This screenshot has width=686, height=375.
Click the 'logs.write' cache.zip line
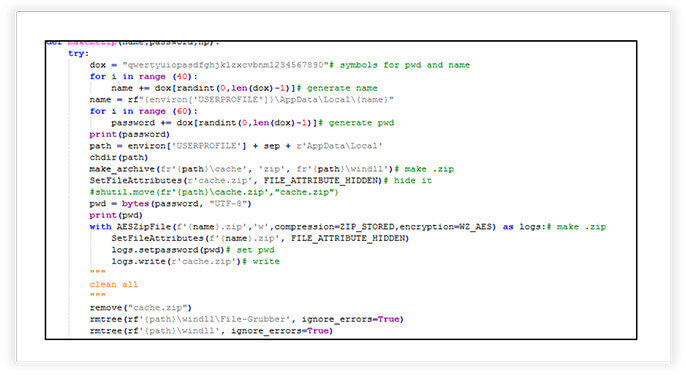(x=196, y=262)
